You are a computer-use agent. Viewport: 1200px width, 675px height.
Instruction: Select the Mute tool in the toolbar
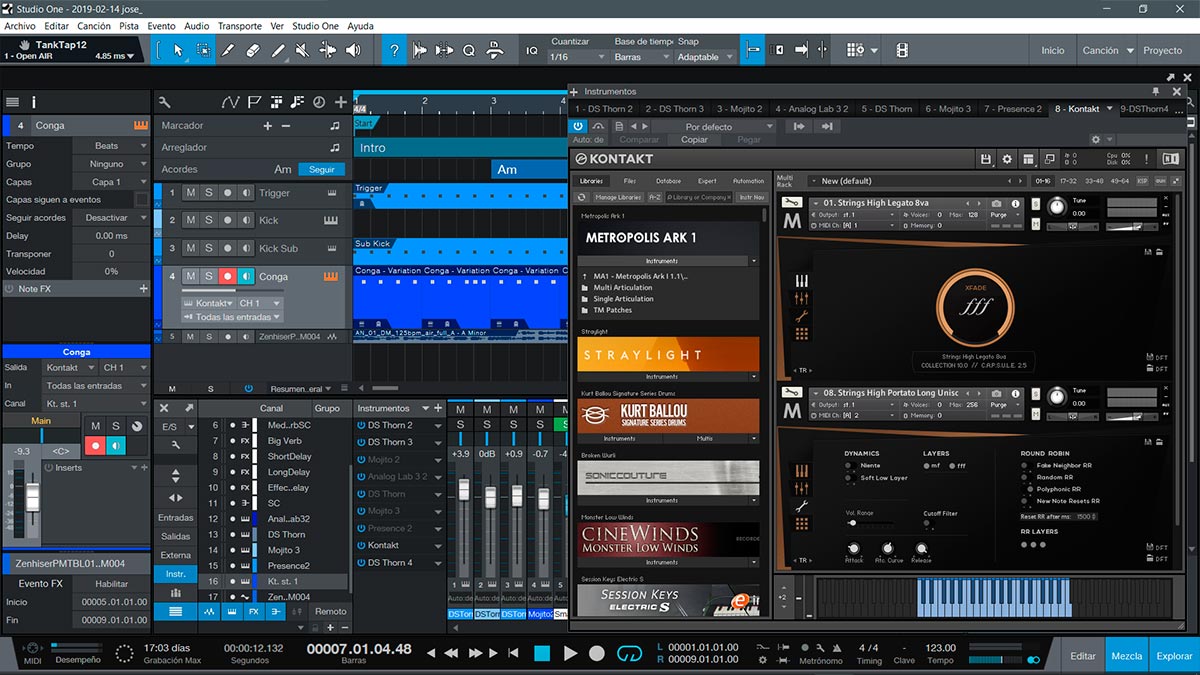302,50
